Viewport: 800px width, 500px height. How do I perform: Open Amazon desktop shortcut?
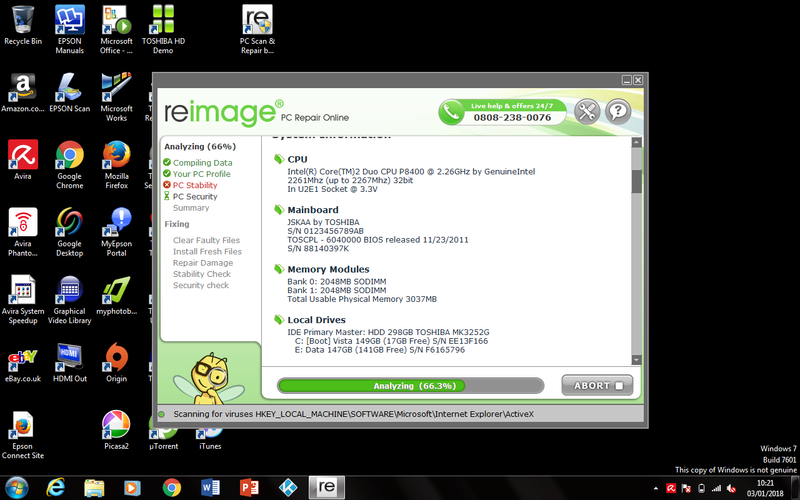point(22,93)
